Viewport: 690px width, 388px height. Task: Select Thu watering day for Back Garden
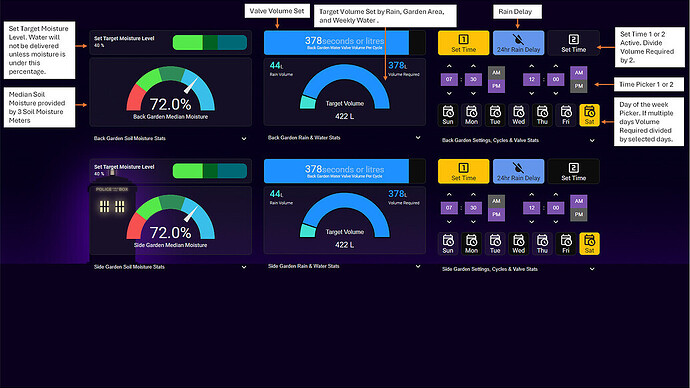click(542, 115)
